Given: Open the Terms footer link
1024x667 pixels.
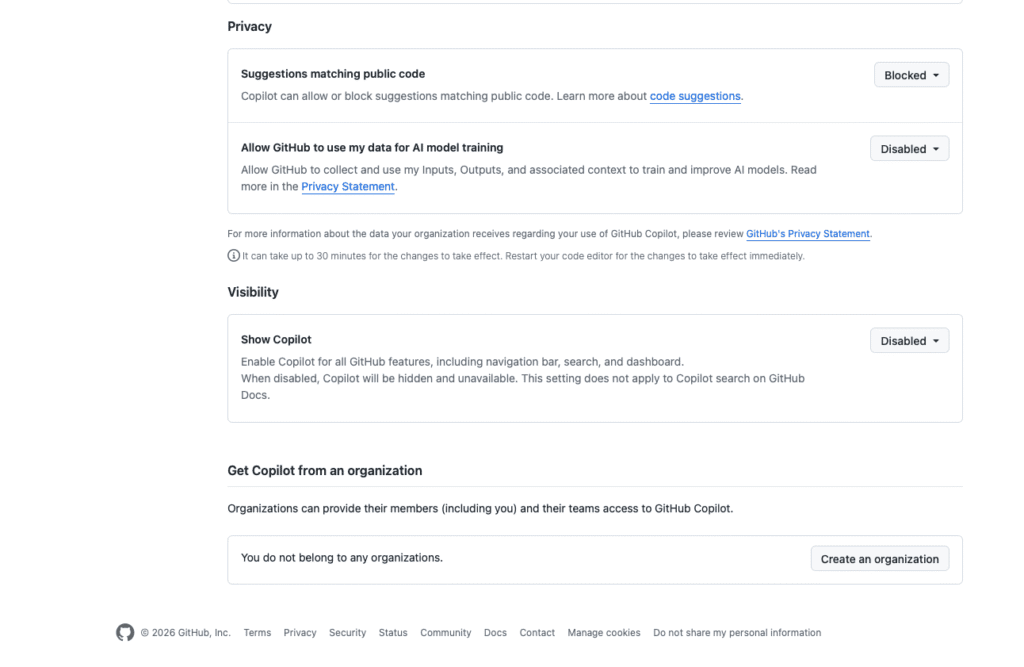Looking at the screenshot, I should tap(257, 633).
